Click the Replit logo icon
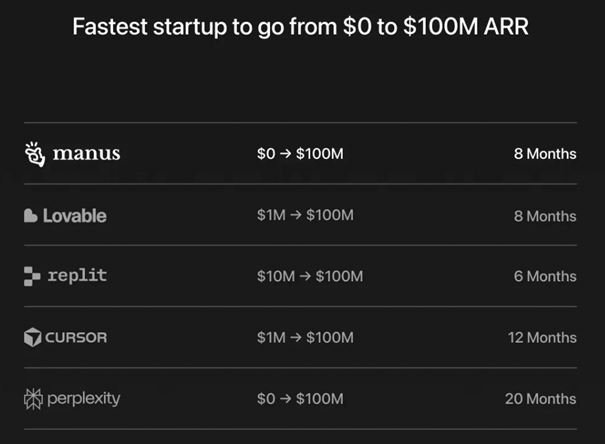Image resolution: width=605 pixels, height=444 pixels. [x=32, y=277]
